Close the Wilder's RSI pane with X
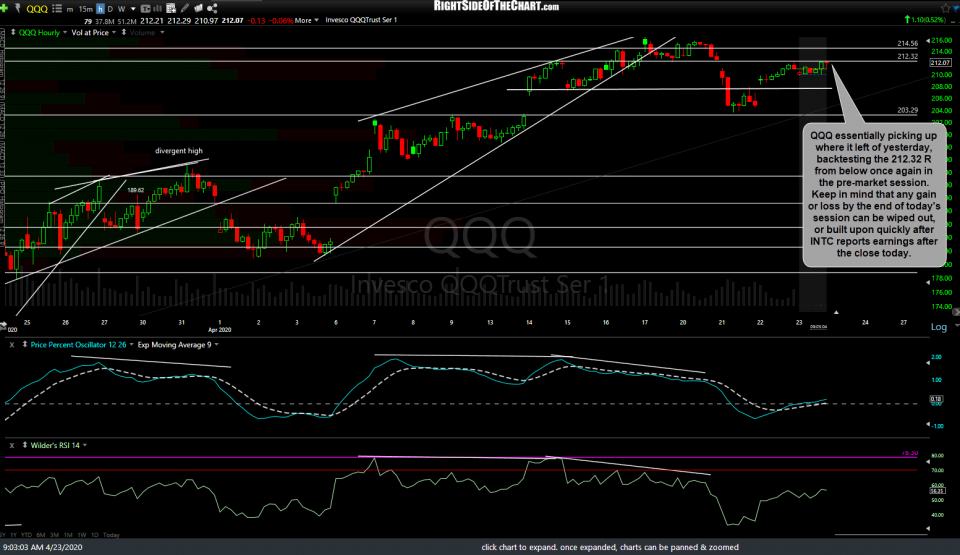This screenshot has height=555, width=960. coord(12,445)
